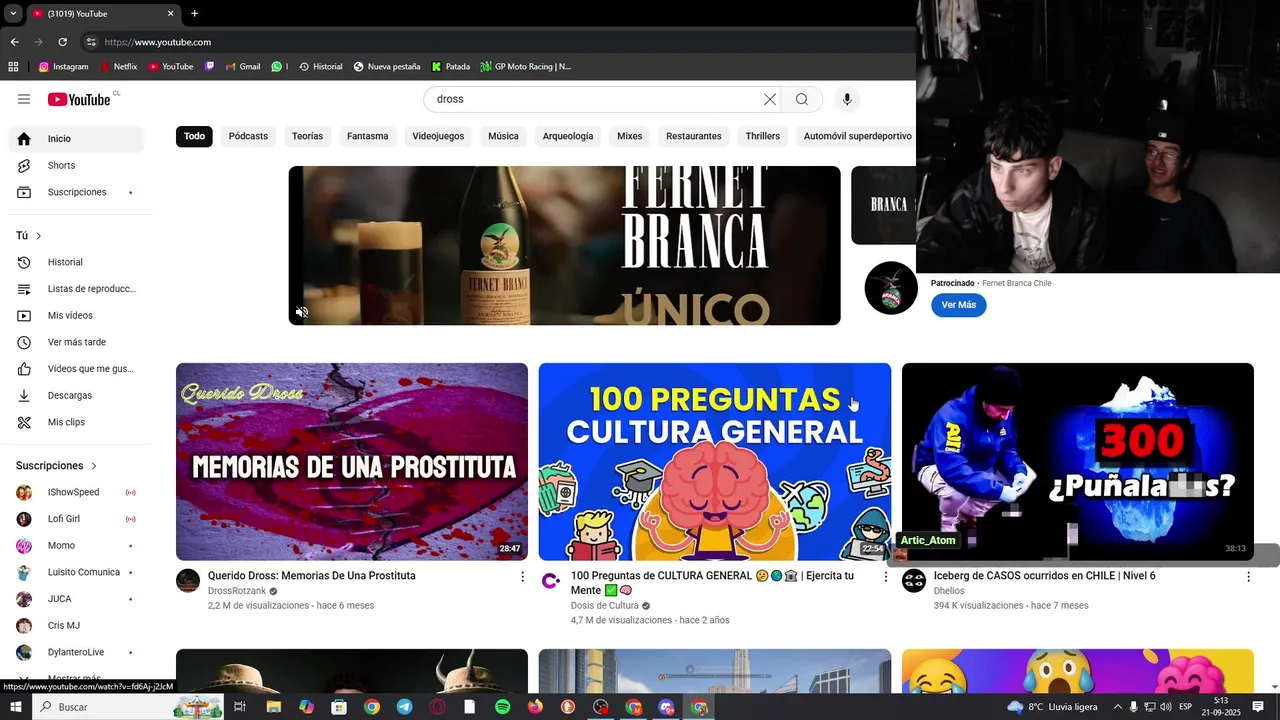Open the Memorias de una Prostituta thumbnail
This screenshot has height=720, width=1280.
pos(352,462)
